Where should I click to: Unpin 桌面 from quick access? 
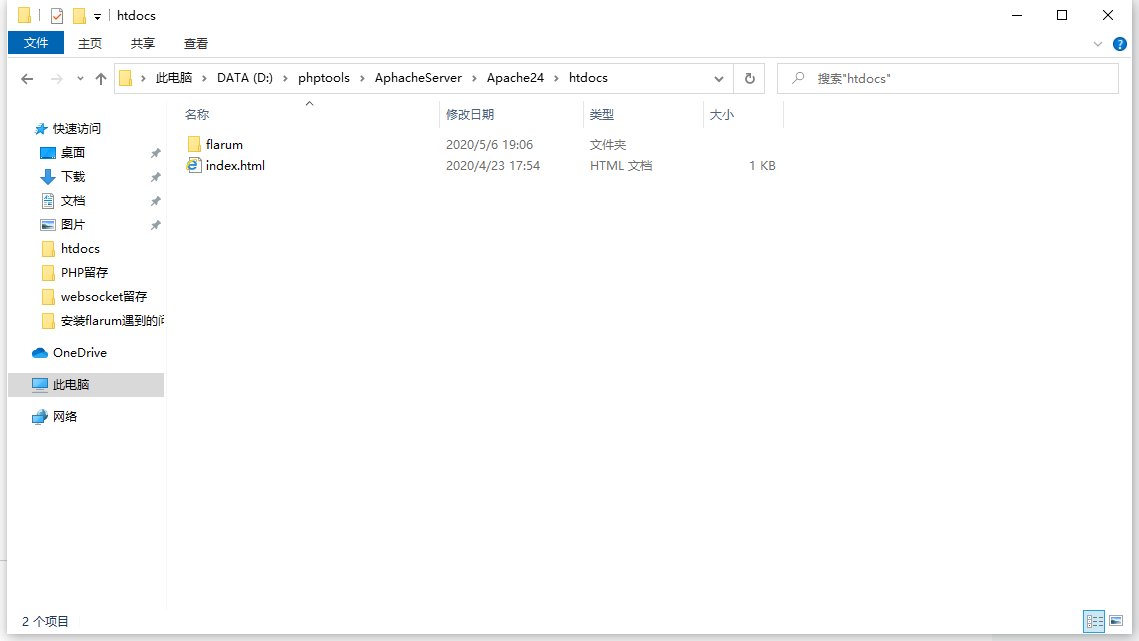point(157,152)
